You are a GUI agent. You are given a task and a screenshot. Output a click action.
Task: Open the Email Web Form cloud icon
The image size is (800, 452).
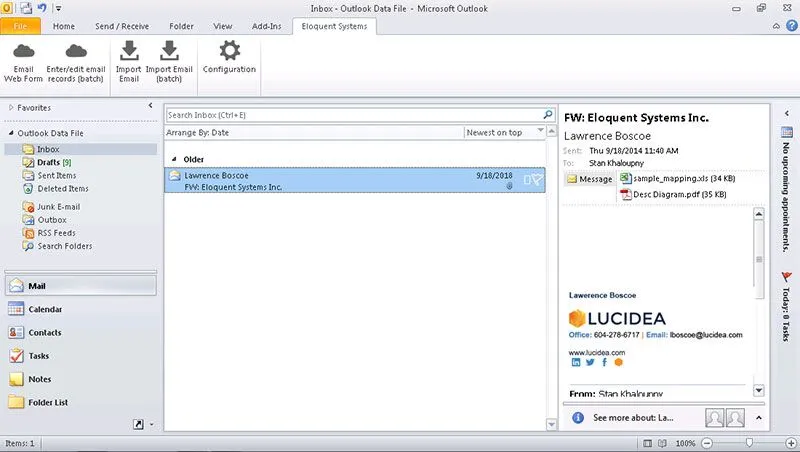point(23,51)
